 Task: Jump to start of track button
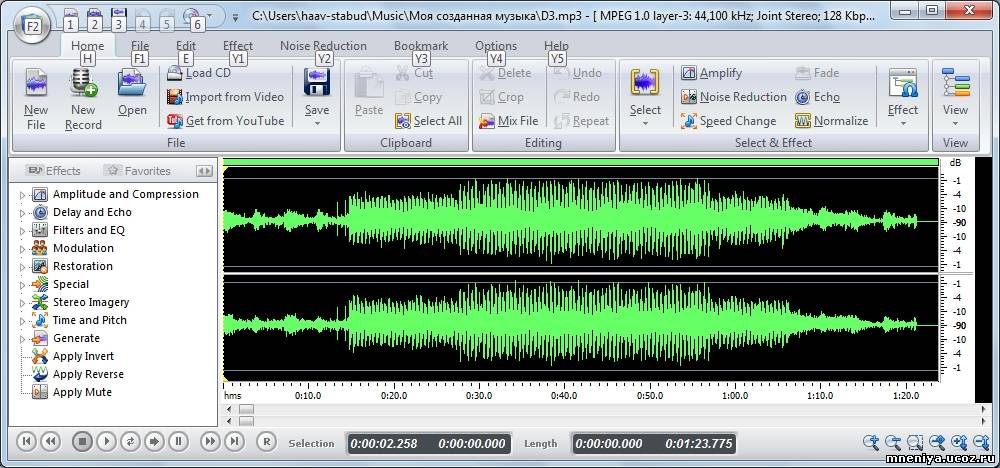point(26,441)
